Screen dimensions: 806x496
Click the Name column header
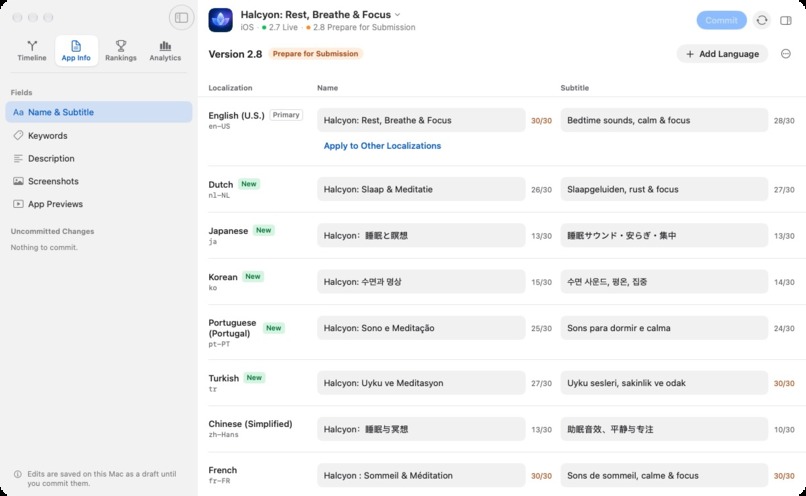pyautogui.click(x=327, y=88)
